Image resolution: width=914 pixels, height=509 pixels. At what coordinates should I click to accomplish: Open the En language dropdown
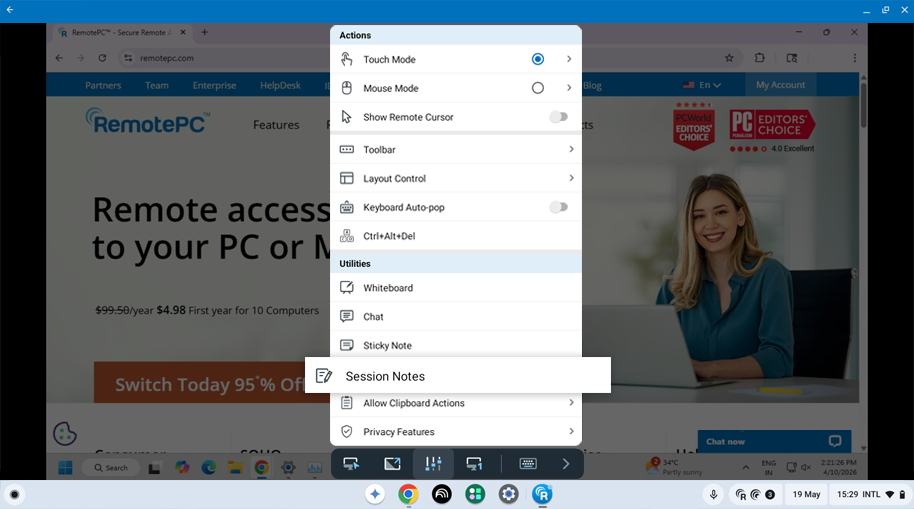click(702, 85)
